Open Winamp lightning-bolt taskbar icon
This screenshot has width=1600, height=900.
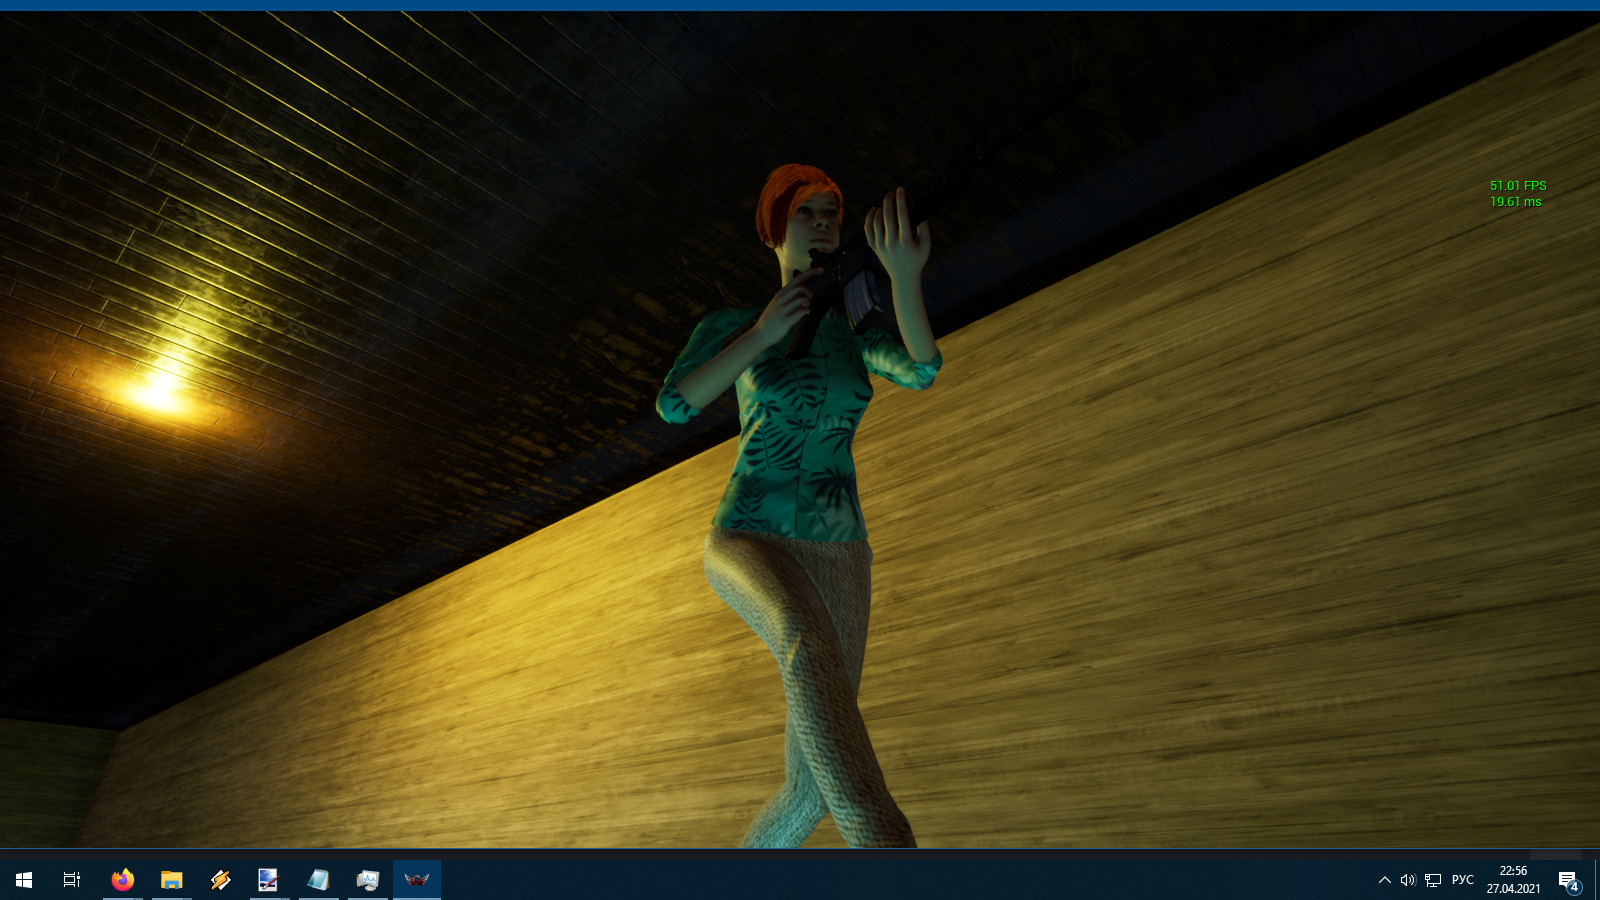(220, 880)
